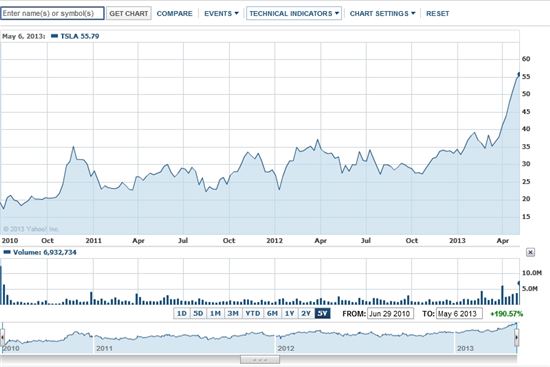Open TECHNICAL INDICATORS dropdown
The image size is (550, 367).
pos(294,13)
